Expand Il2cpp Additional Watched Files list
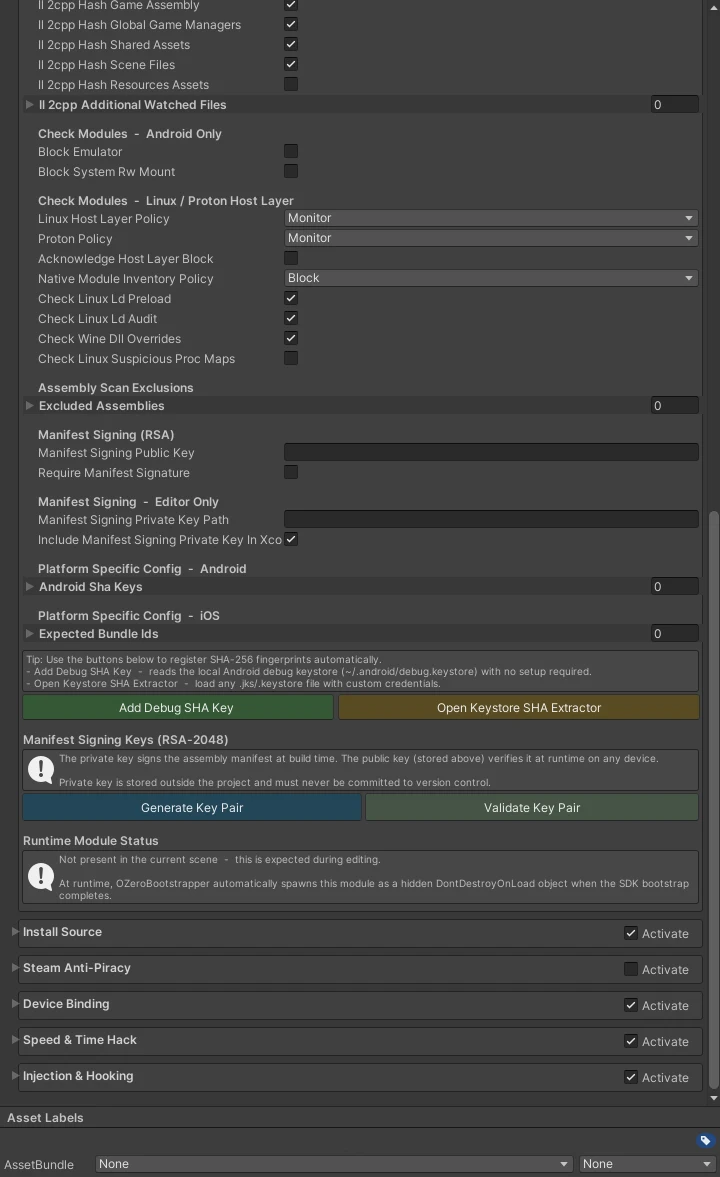Viewport: 720px width, 1177px height. pos(29,104)
